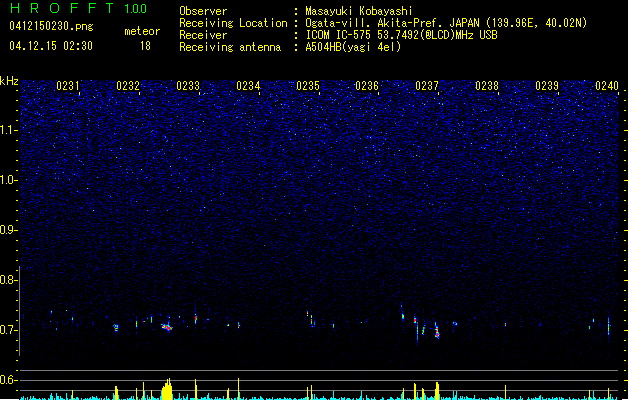Click the Receiver label
Image resolution: width=629 pixels, height=400 pixels.
(203, 35)
